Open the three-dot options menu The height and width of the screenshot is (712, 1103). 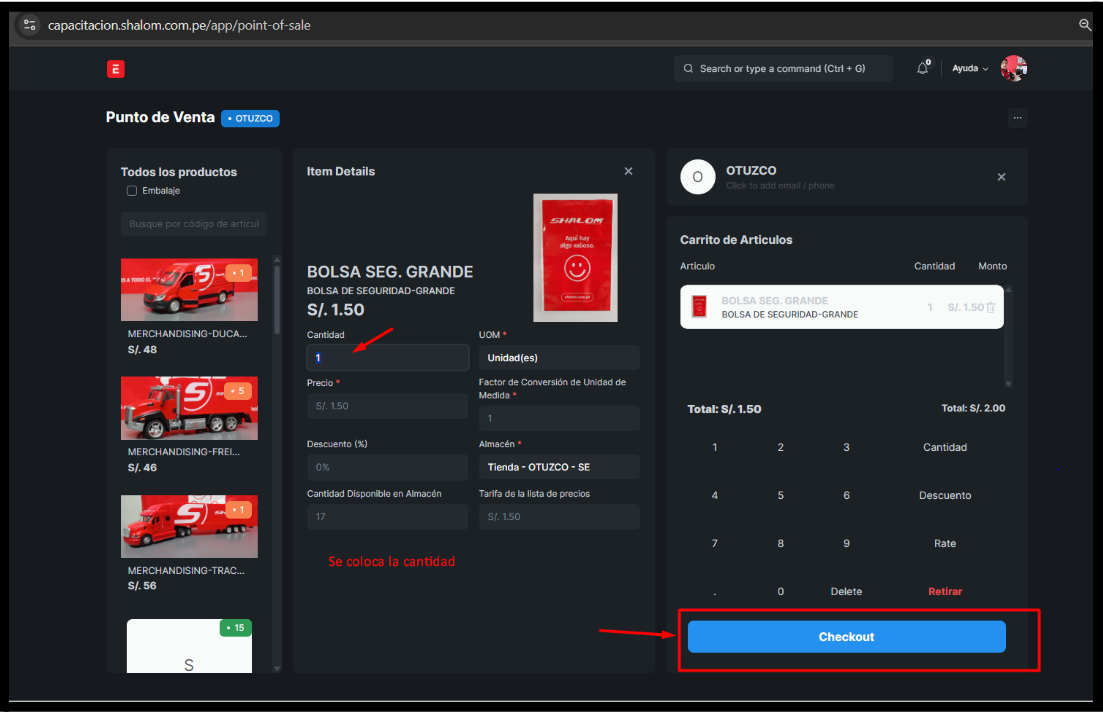coord(1017,118)
